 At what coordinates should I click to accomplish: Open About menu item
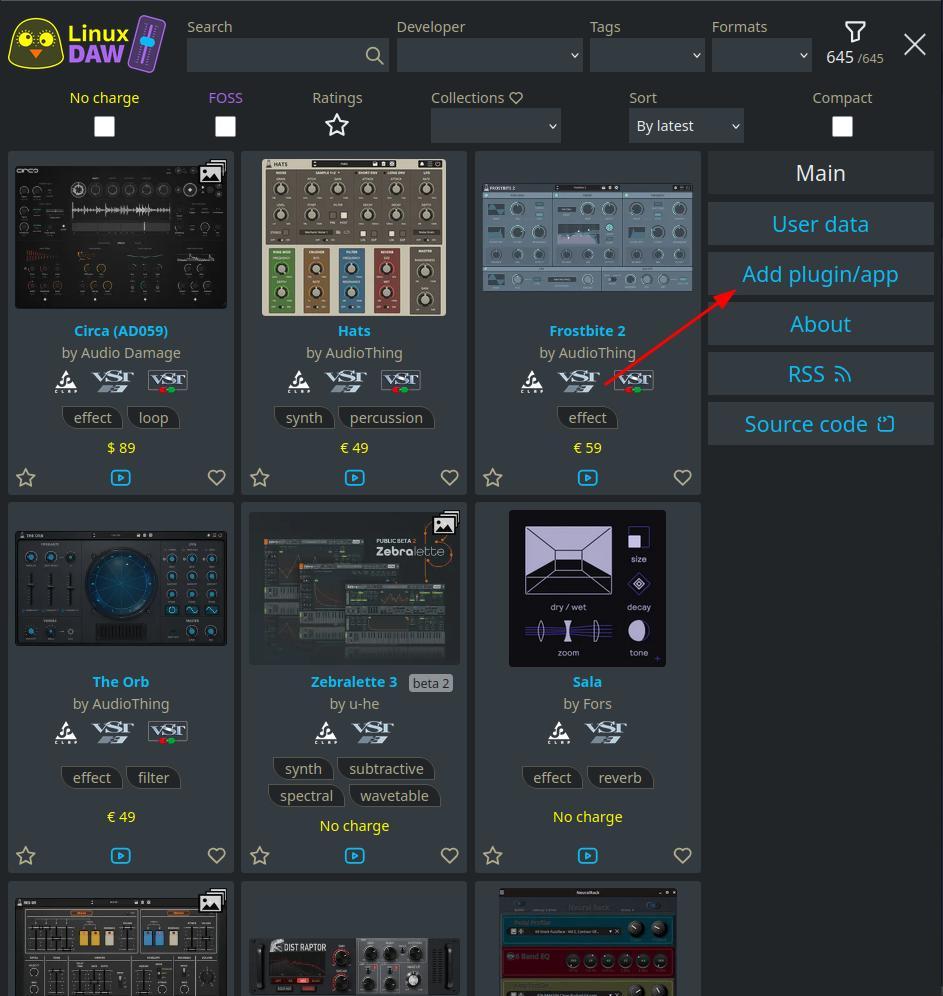click(x=820, y=325)
